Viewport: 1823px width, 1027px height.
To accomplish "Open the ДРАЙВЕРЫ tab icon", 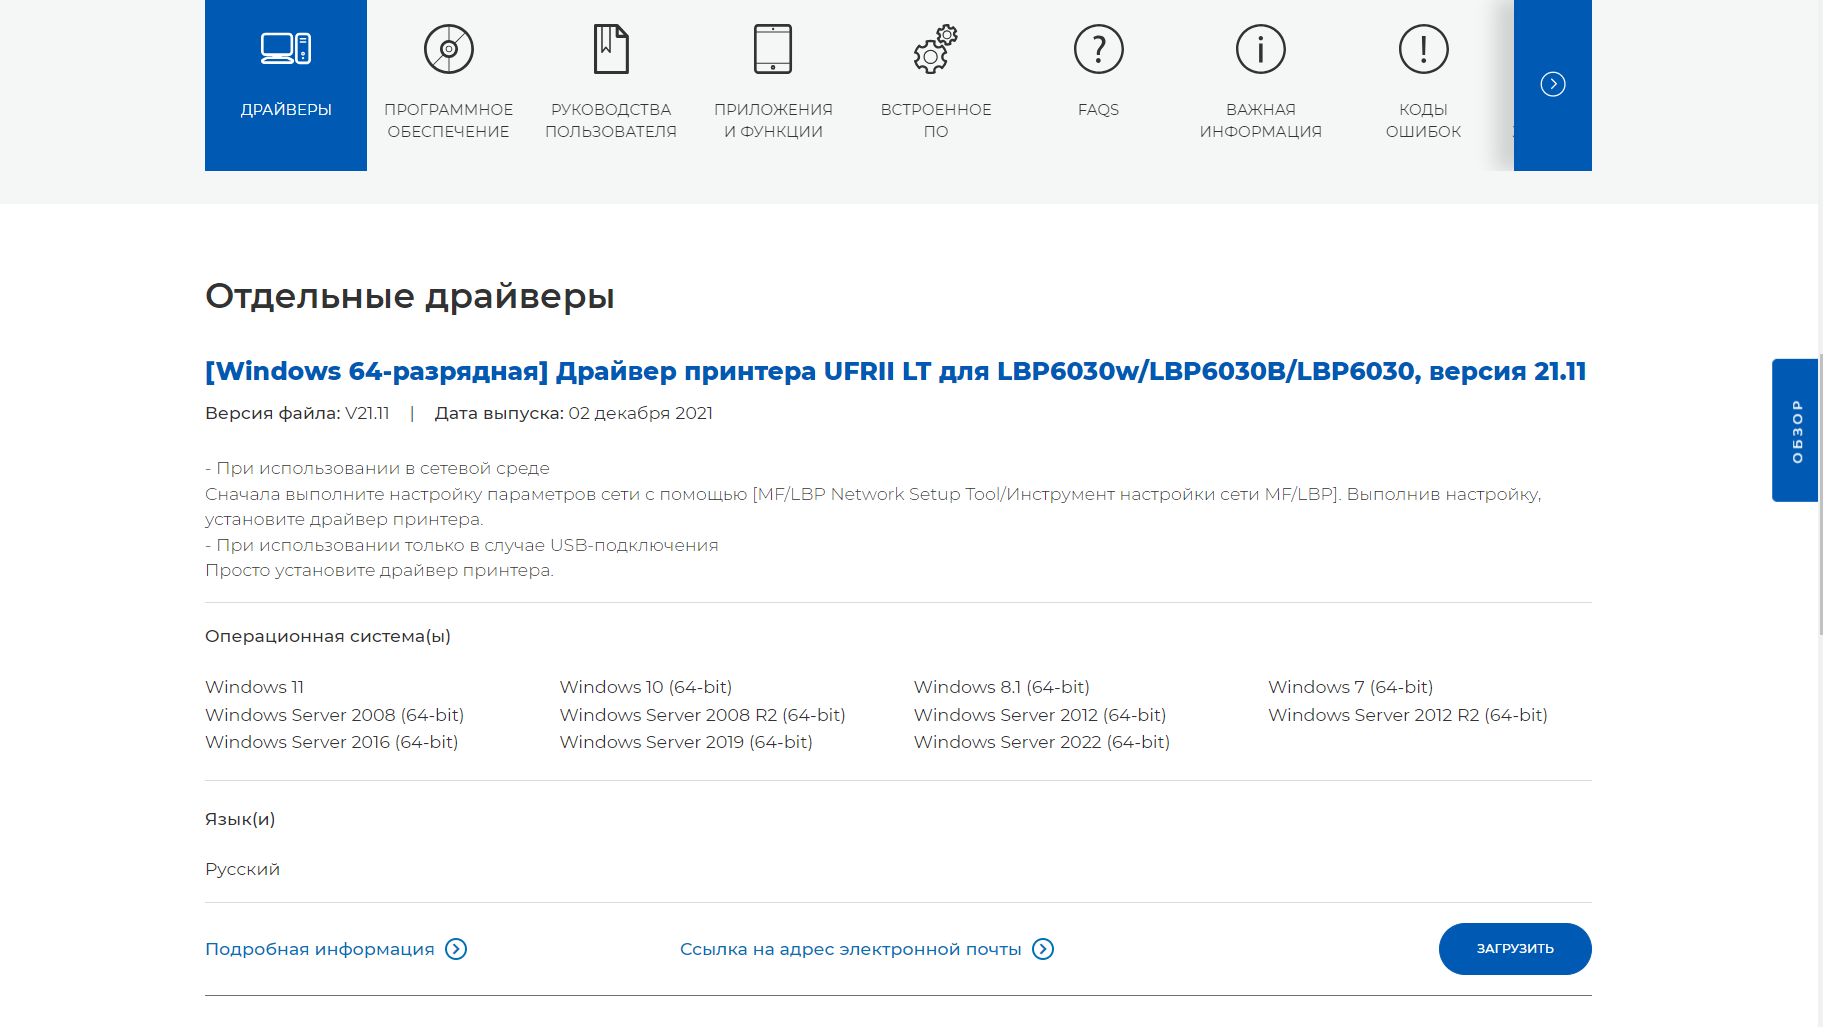I will [286, 48].
